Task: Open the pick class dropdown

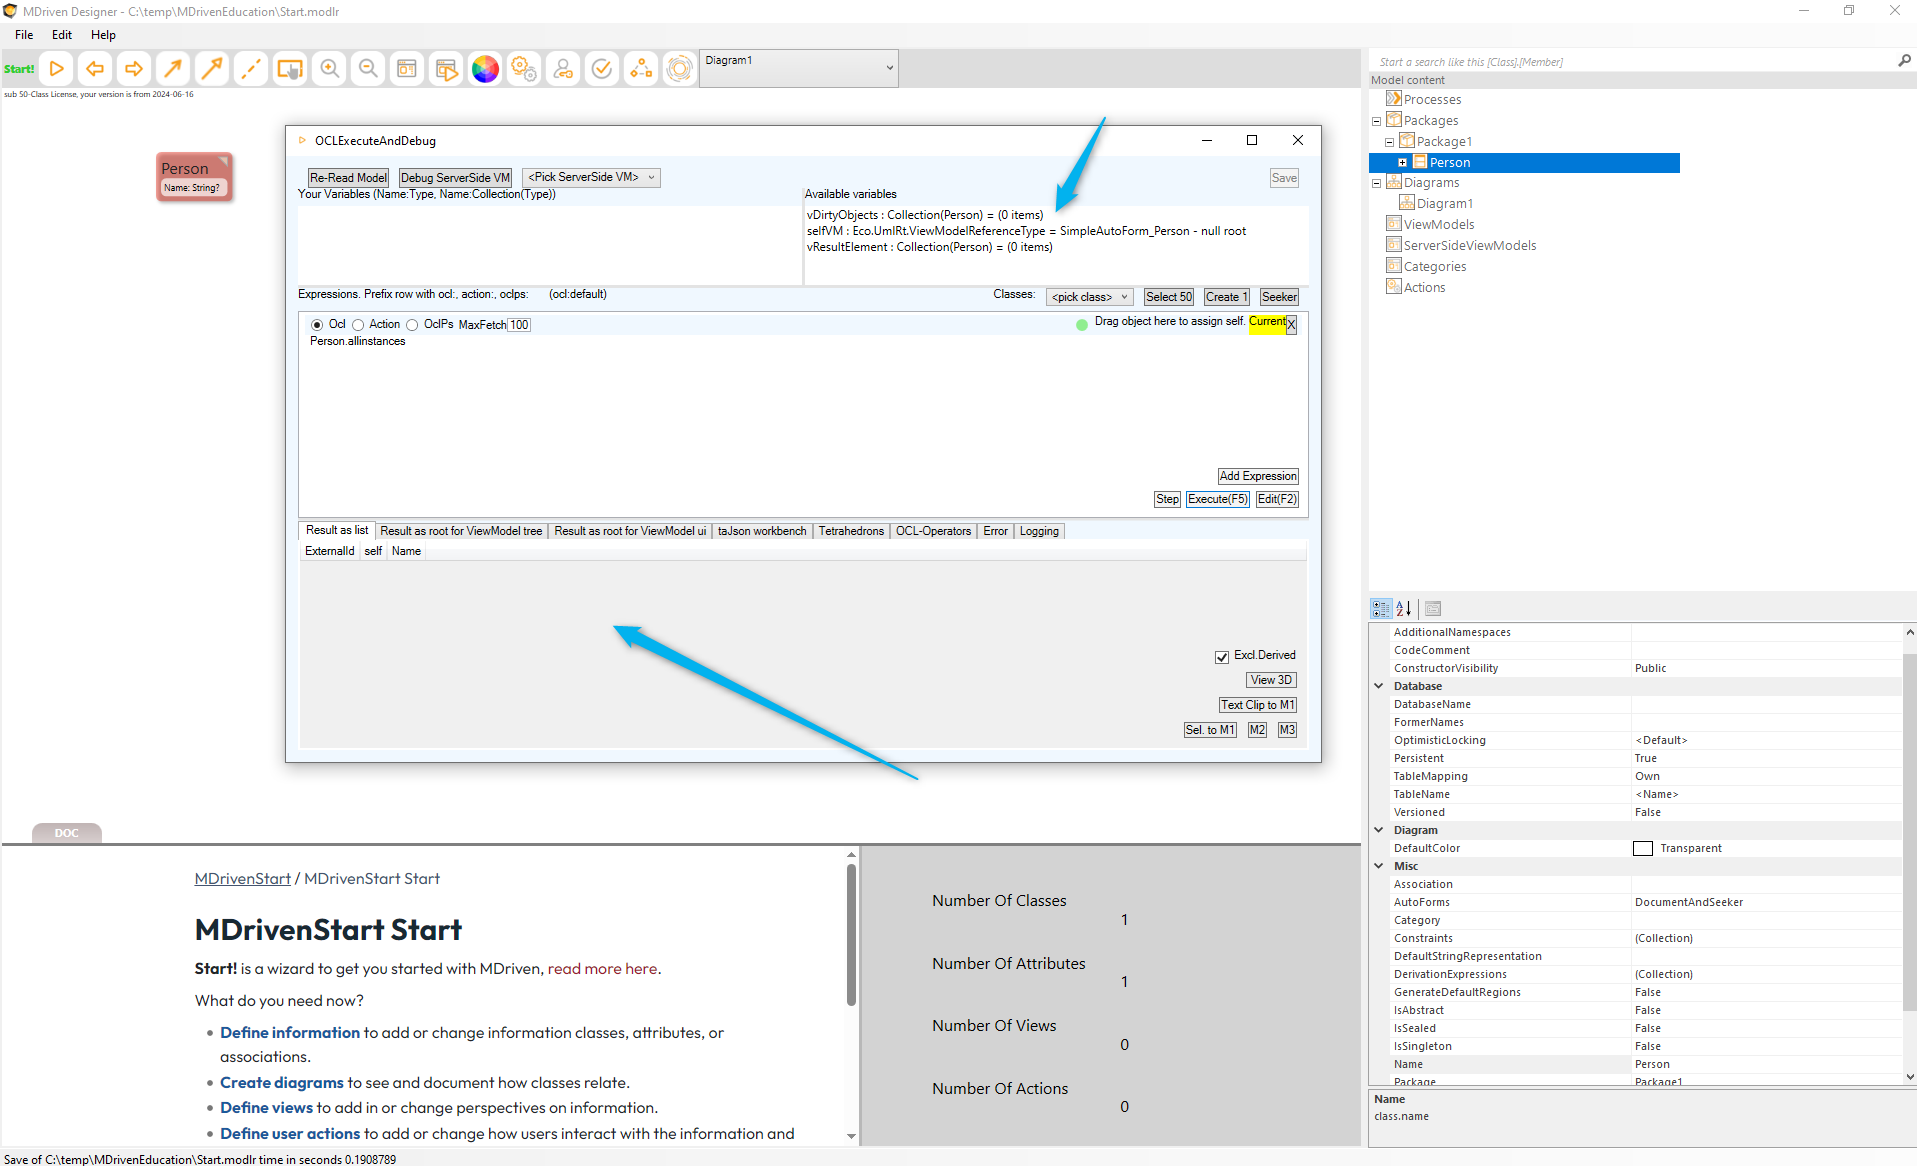Action: (1089, 297)
